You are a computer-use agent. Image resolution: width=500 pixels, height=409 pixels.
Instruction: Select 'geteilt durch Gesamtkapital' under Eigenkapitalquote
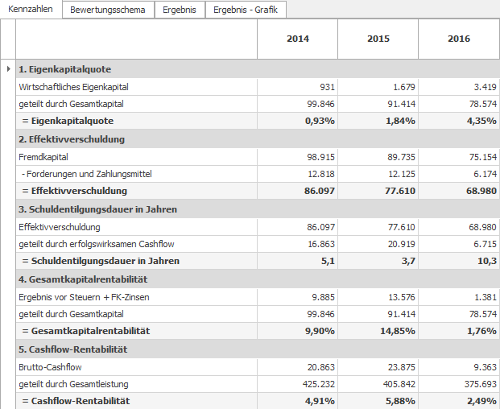tap(71, 104)
